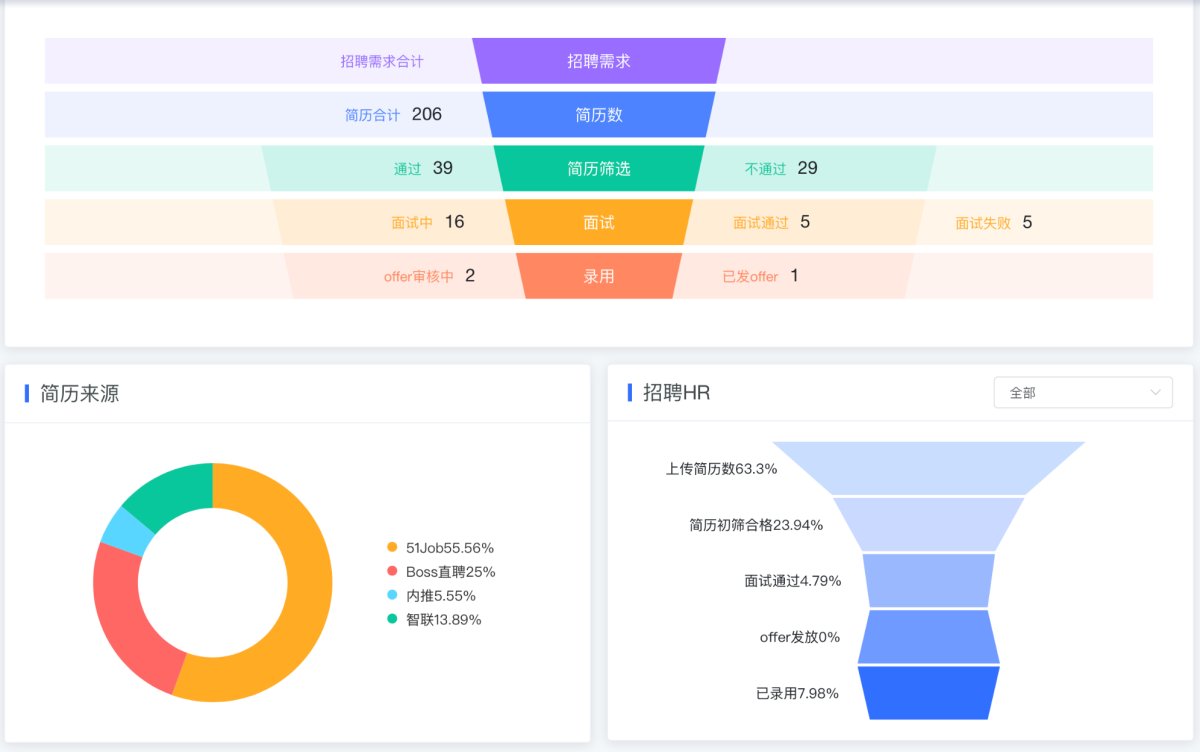The image size is (1200, 752).
Task: Click the coral 录用 funnel block
Action: point(599,276)
